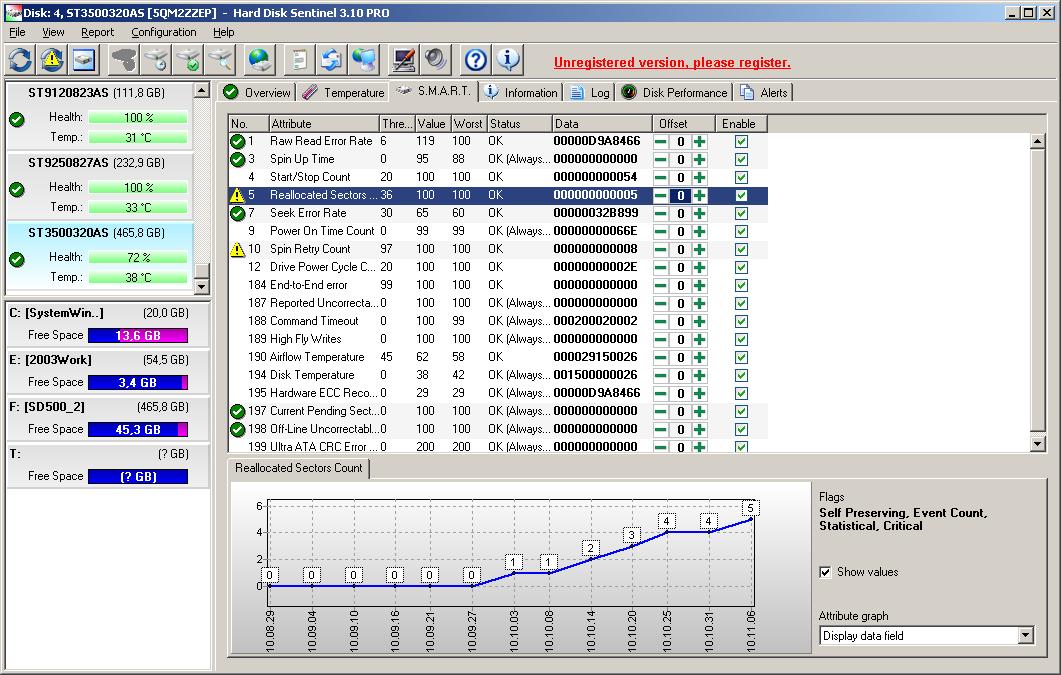Click green plus for Raw Read Error Rate offset

coord(700,141)
